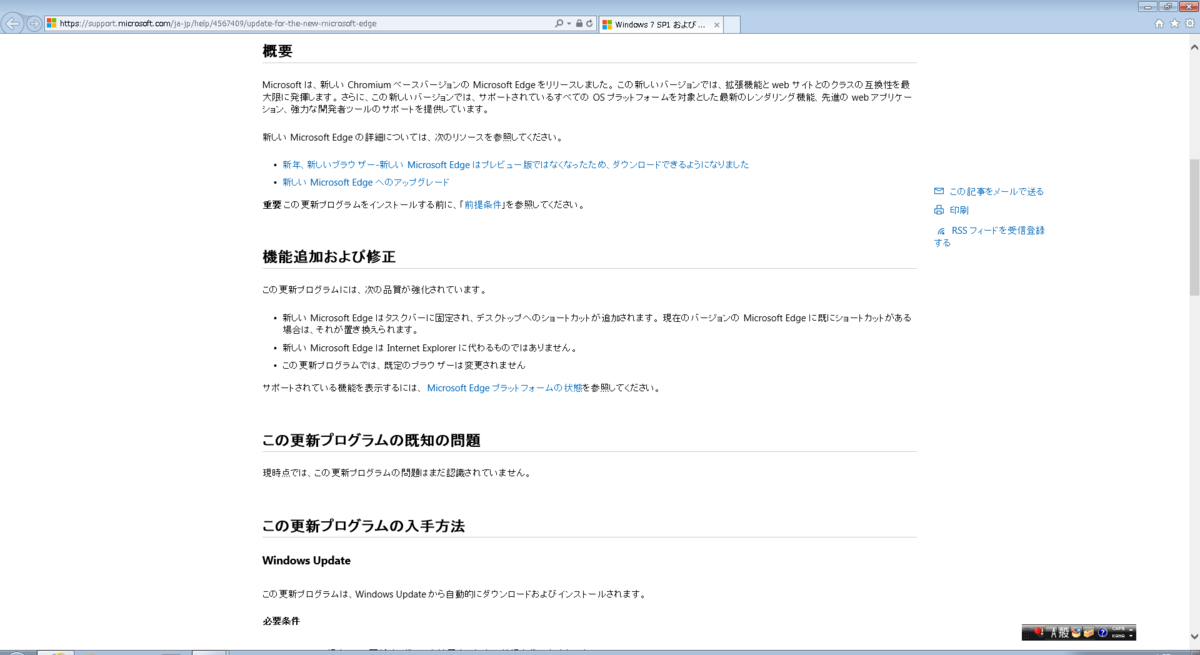Click the red IME switch icon in language bar
1200x655 pixels.
coord(1039,633)
